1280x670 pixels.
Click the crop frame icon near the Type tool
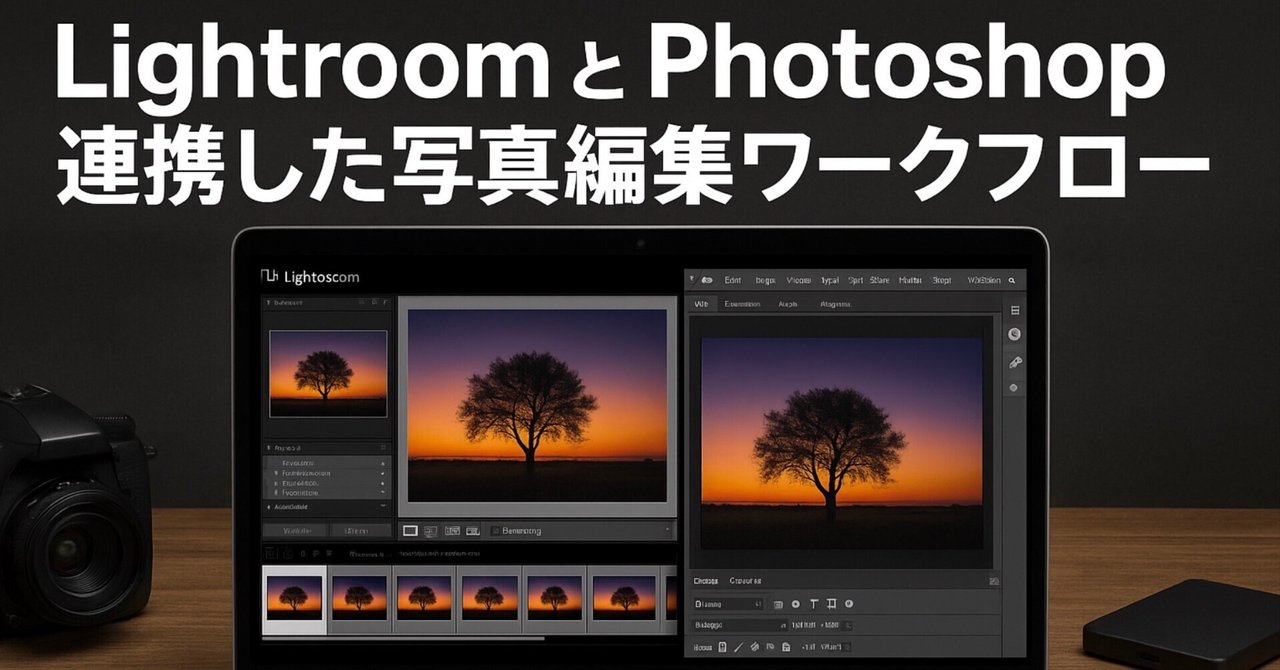tap(832, 602)
